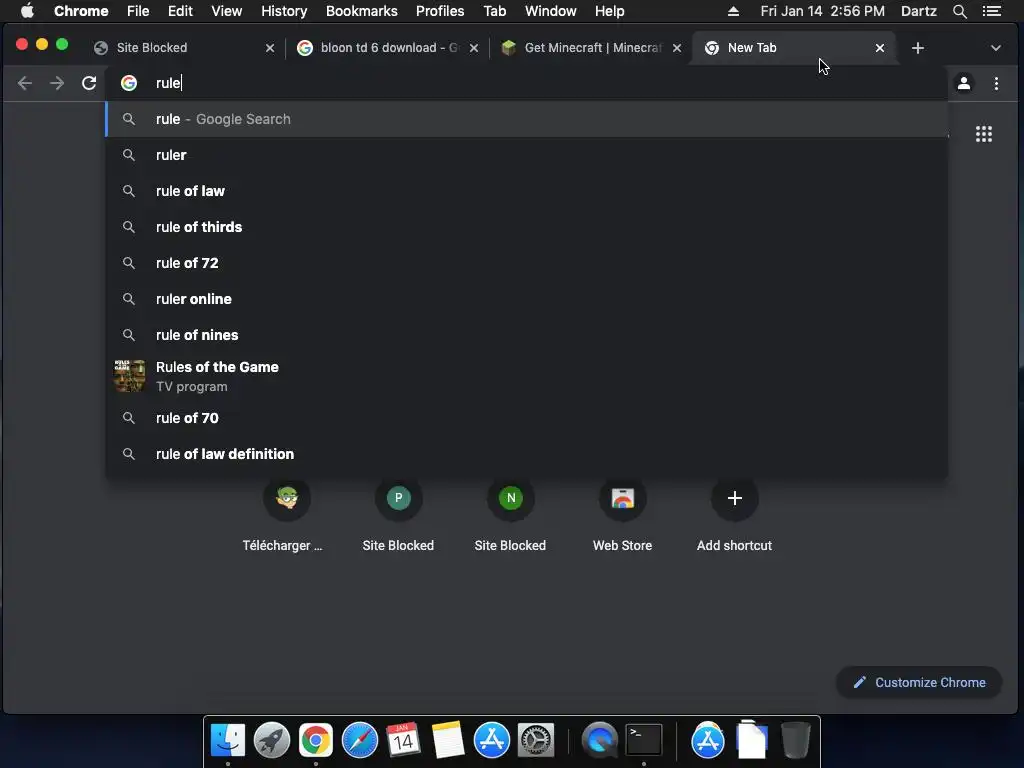
Task: Open the Chrome app menu
Action: tap(81, 11)
